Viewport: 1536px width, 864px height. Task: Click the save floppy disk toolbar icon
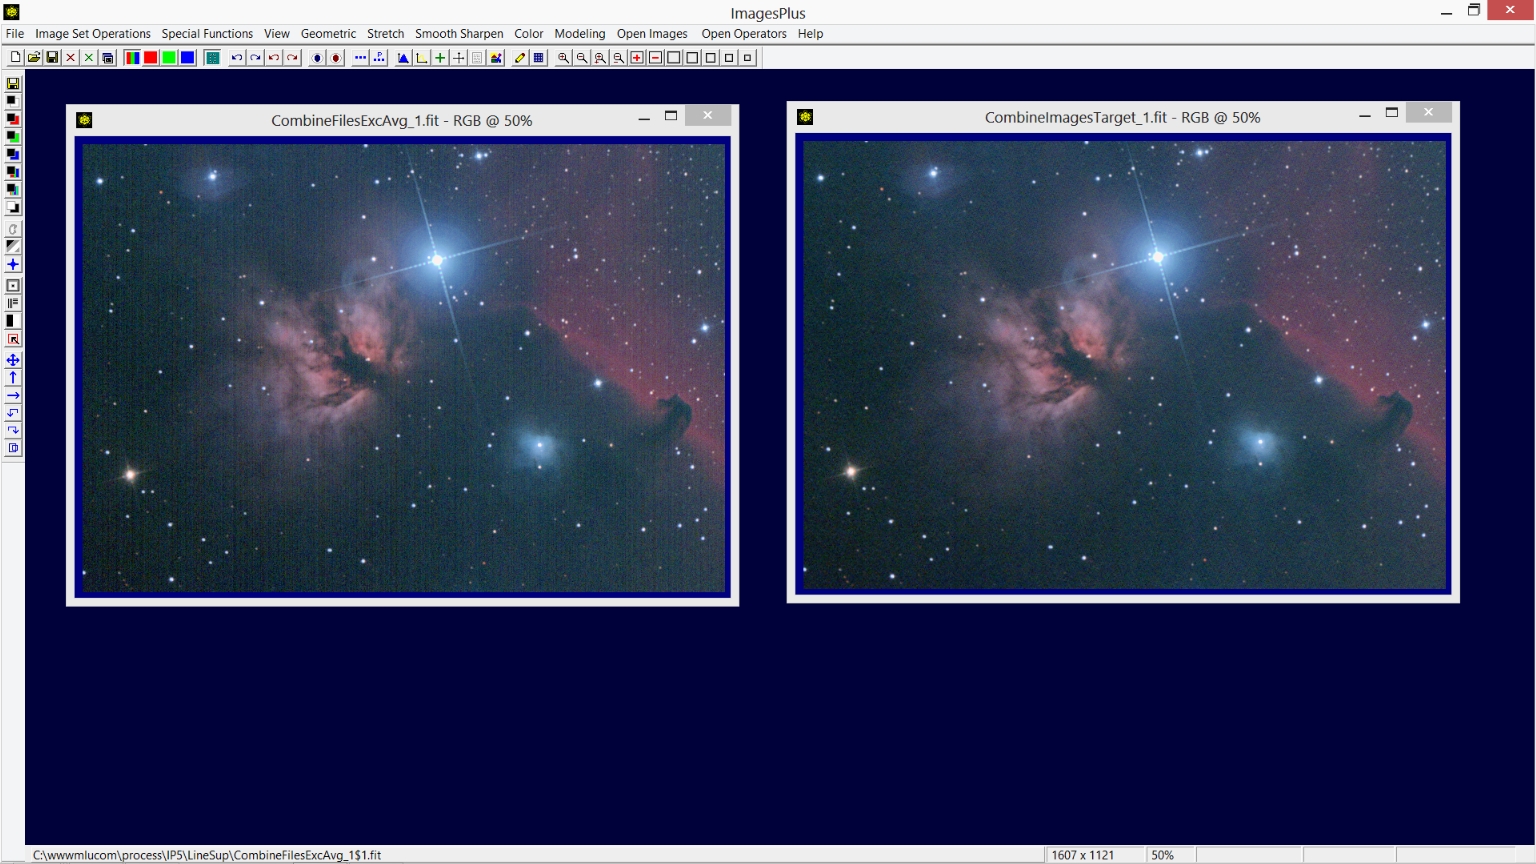[52, 58]
